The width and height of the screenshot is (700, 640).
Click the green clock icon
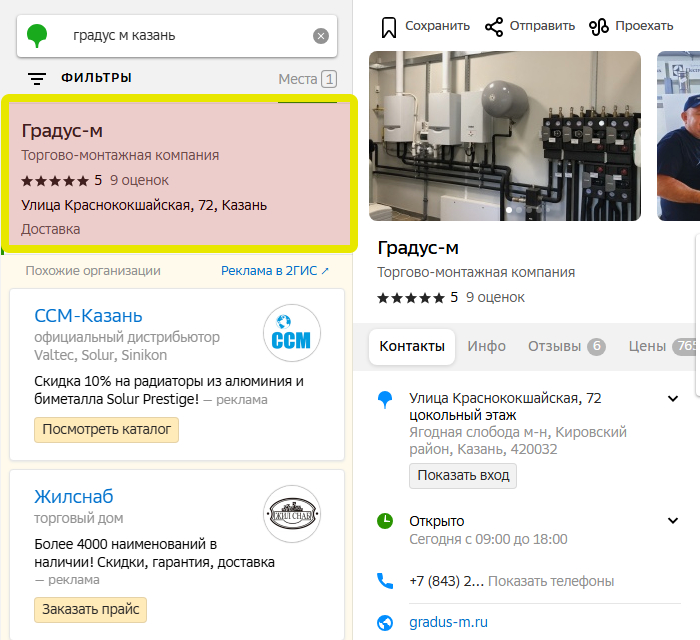385,521
